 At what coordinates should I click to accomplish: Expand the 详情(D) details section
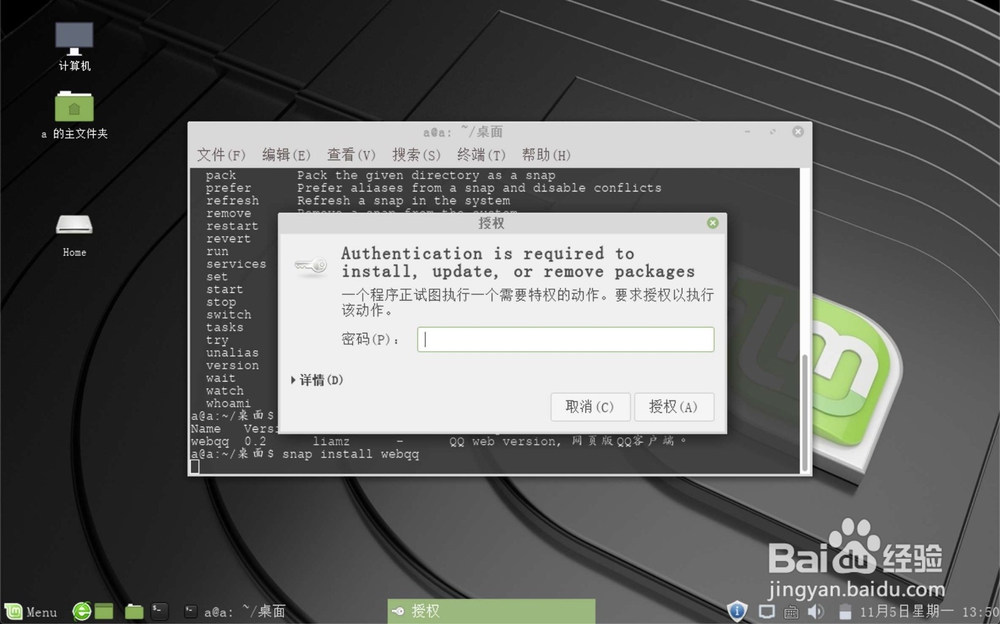point(317,380)
